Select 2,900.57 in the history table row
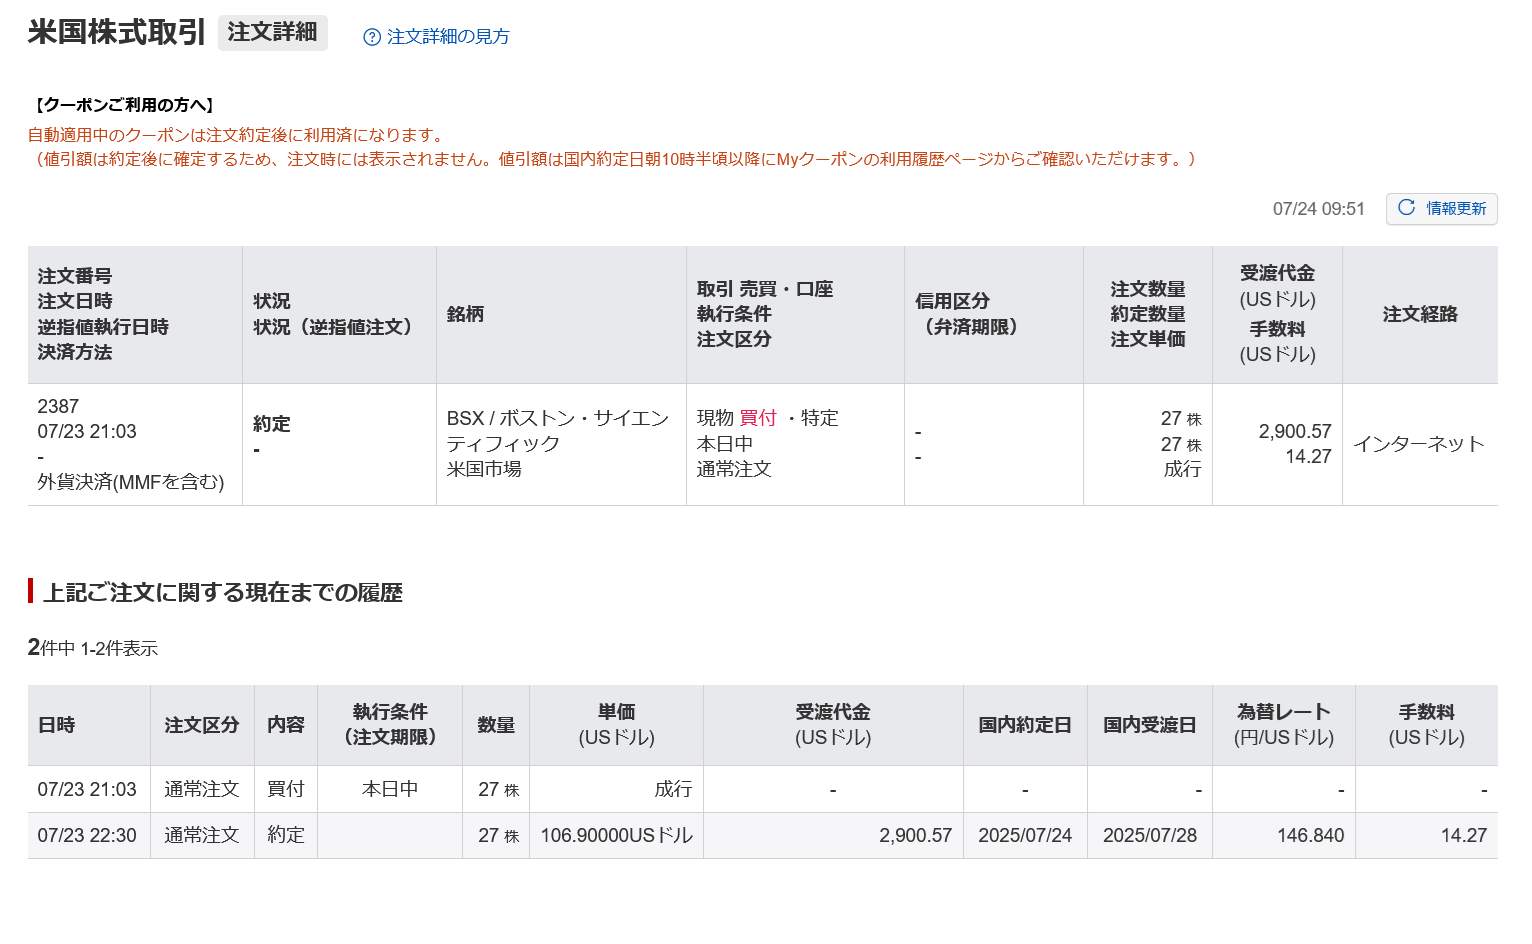Image resolution: width=1532 pixels, height=944 pixels. [x=916, y=835]
